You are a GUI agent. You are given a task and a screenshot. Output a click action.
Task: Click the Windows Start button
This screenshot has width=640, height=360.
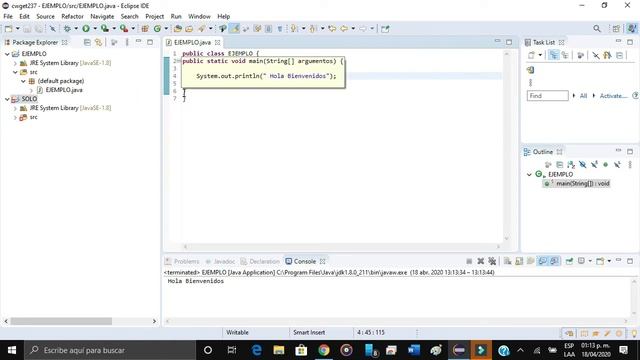tap(12, 350)
